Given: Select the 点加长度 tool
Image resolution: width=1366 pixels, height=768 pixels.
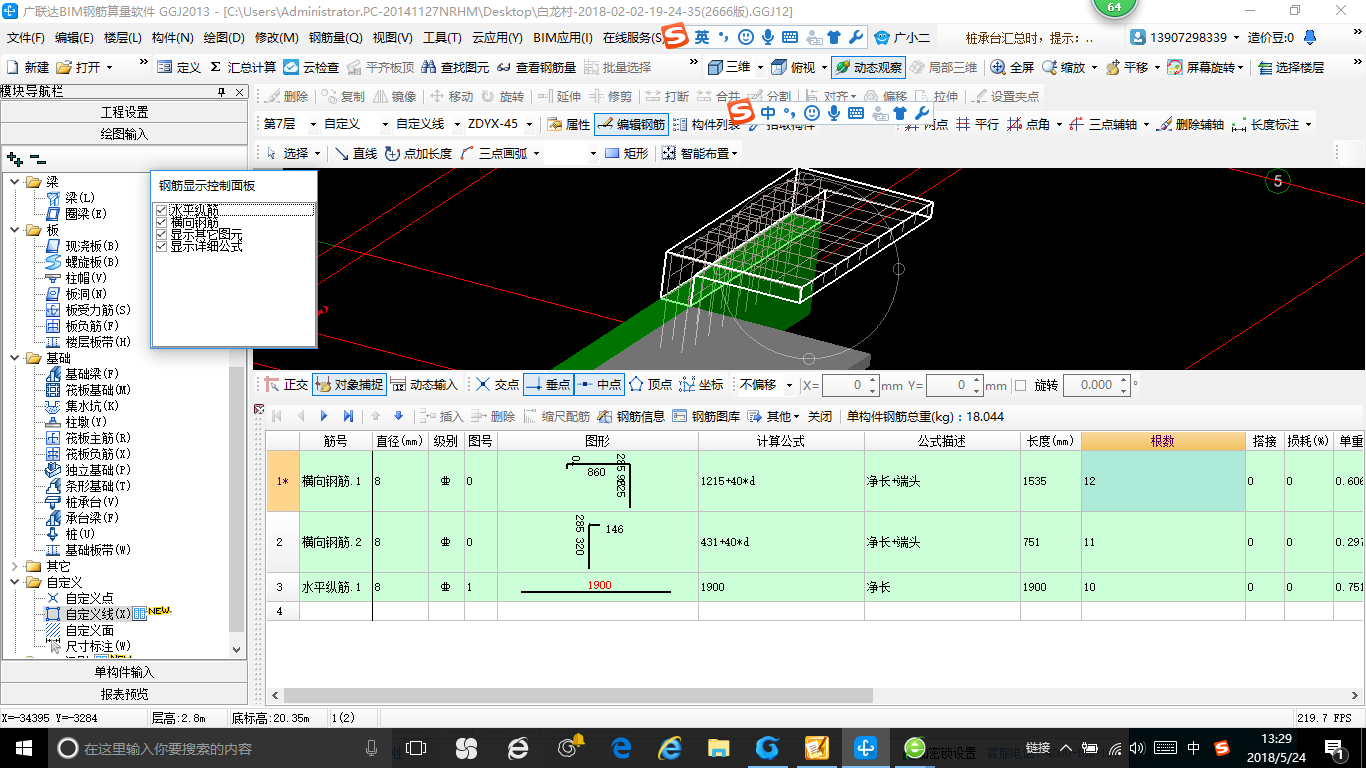Looking at the screenshot, I should [418, 154].
